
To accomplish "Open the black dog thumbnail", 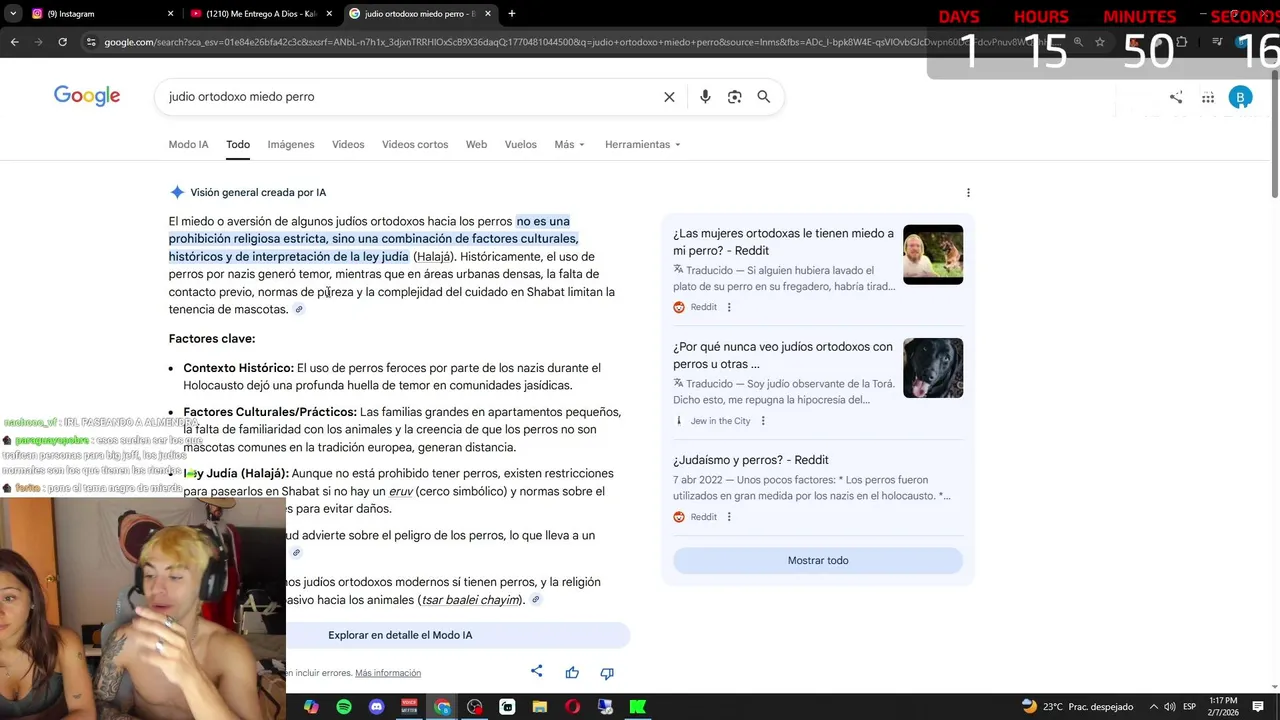I will point(933,368).
